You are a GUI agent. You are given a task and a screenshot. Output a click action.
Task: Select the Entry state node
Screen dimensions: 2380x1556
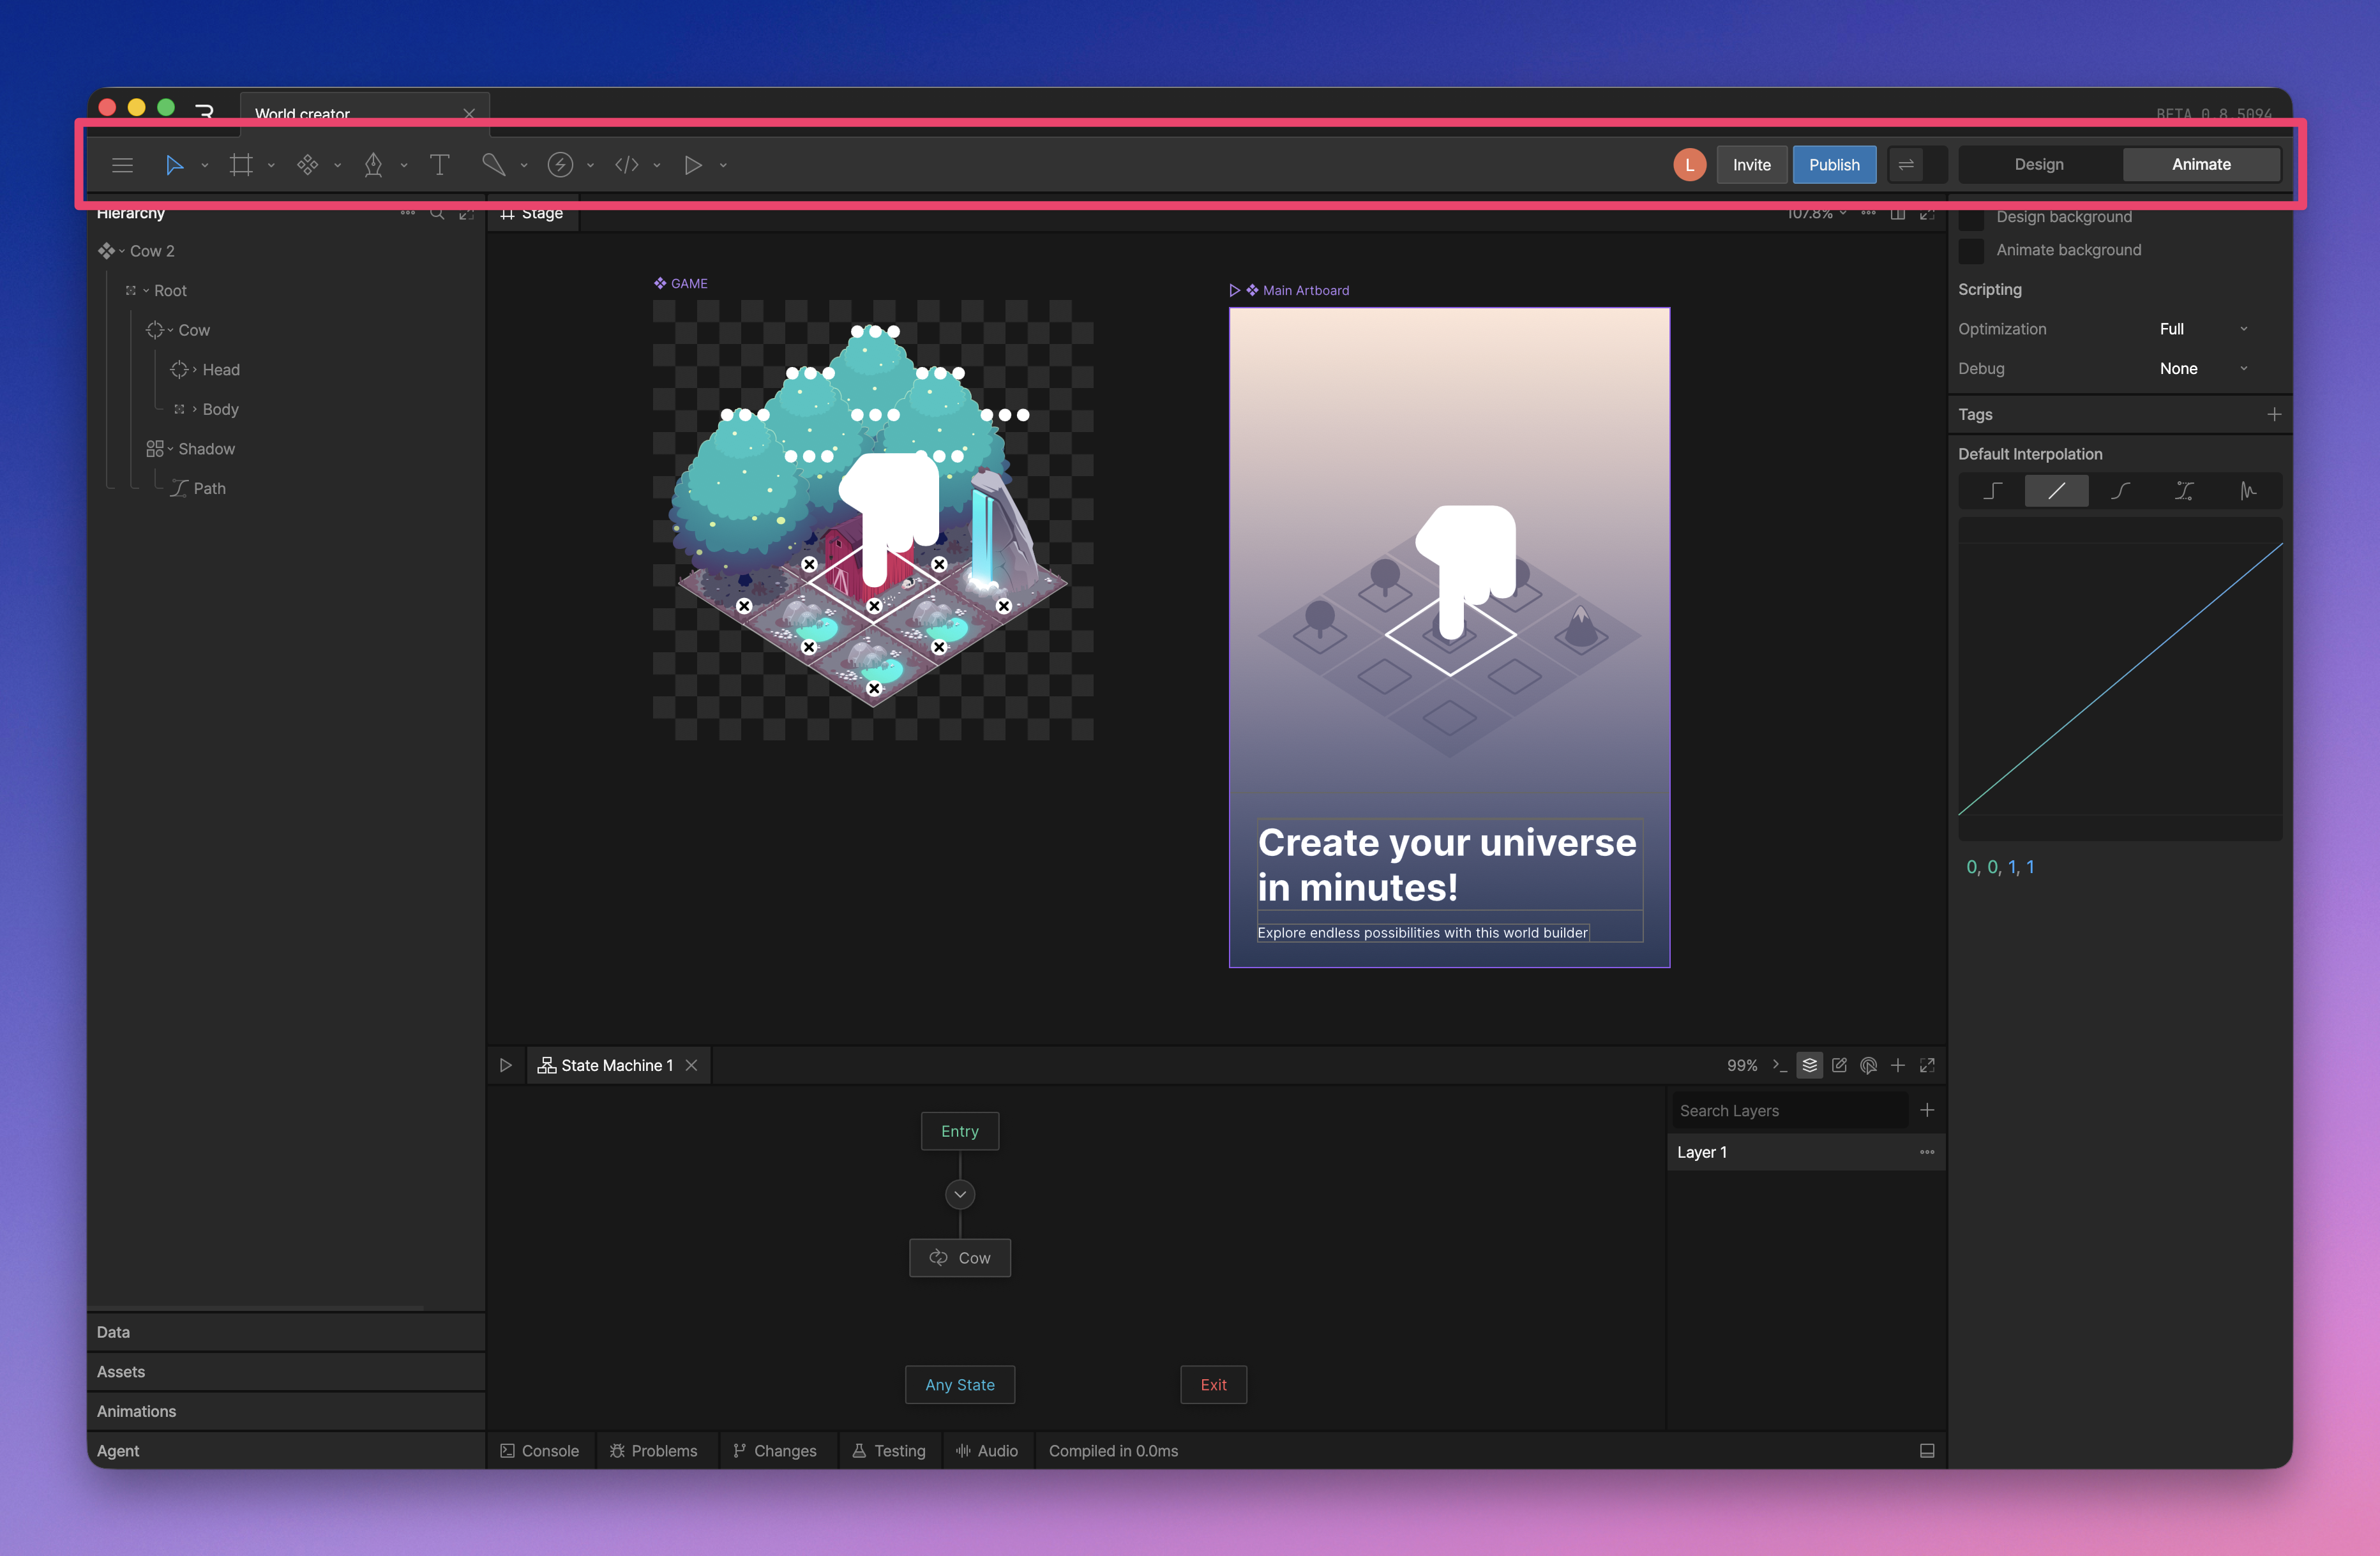coord(960,1131)
